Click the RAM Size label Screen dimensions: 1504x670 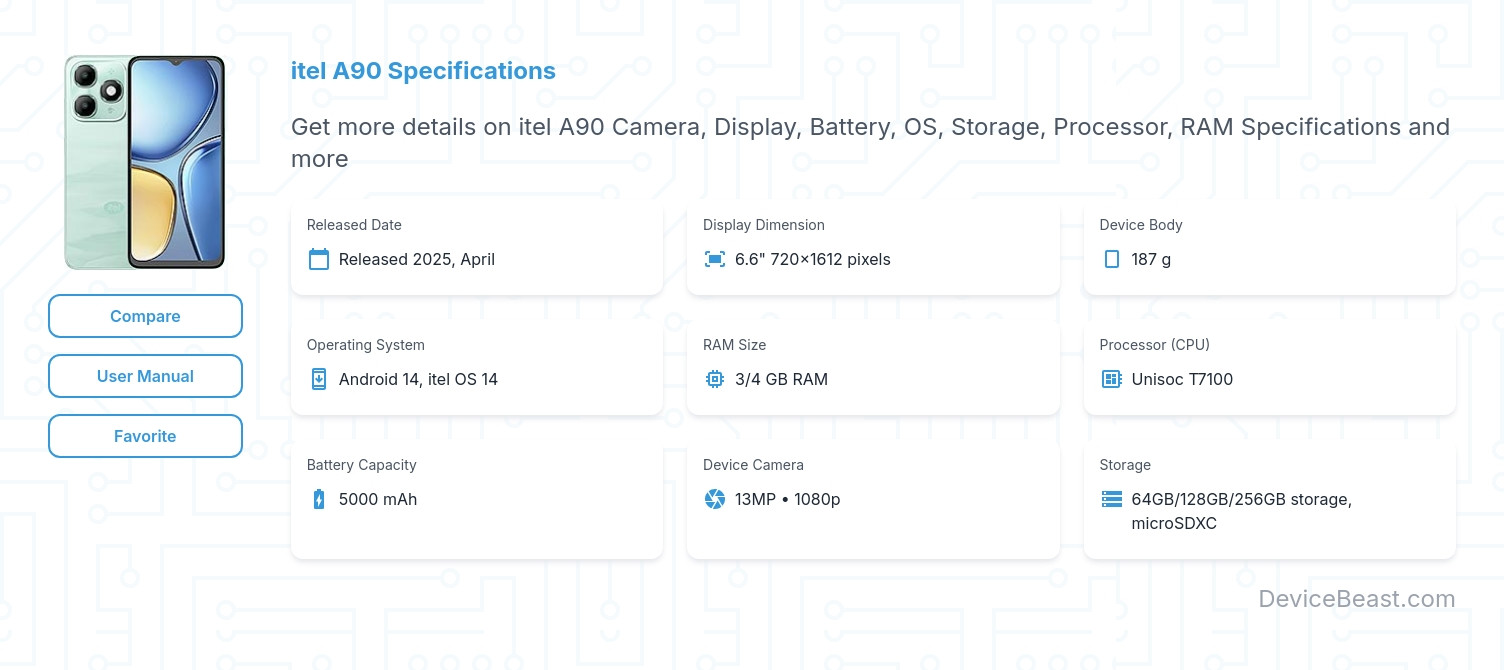point(734,345)
